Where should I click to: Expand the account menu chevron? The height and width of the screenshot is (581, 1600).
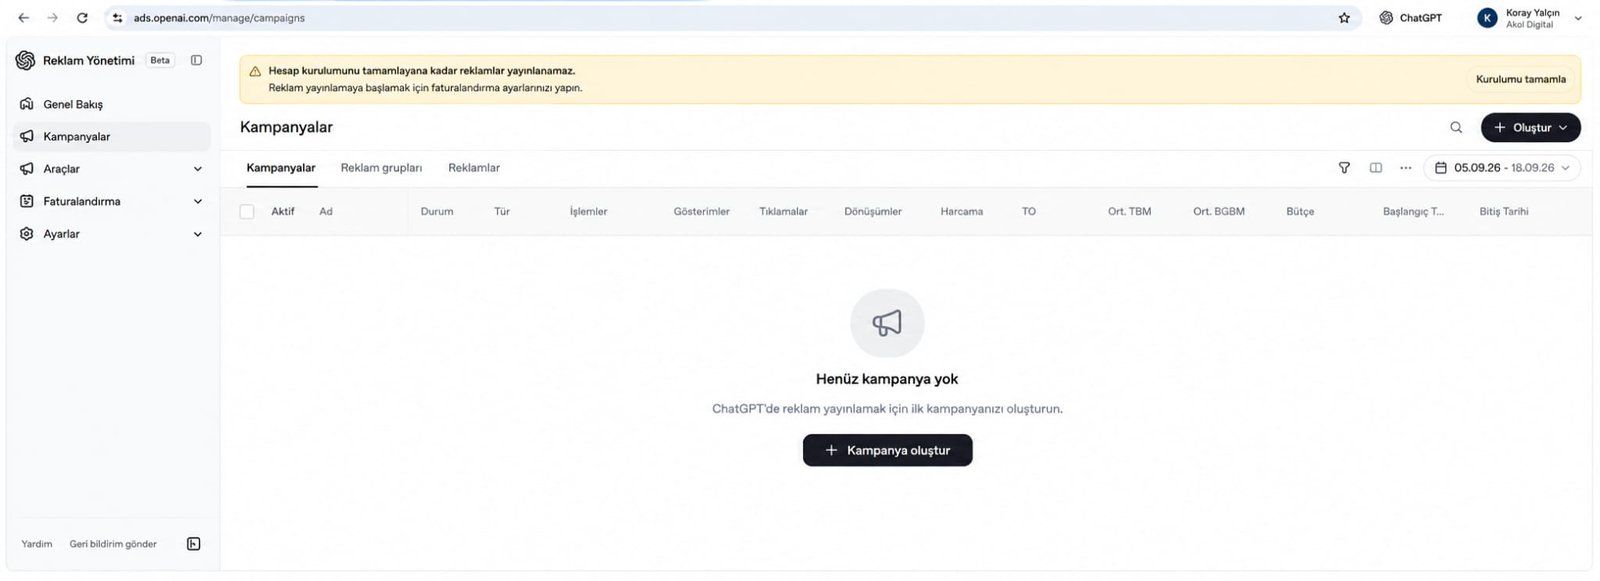(x=1578, y=18)
